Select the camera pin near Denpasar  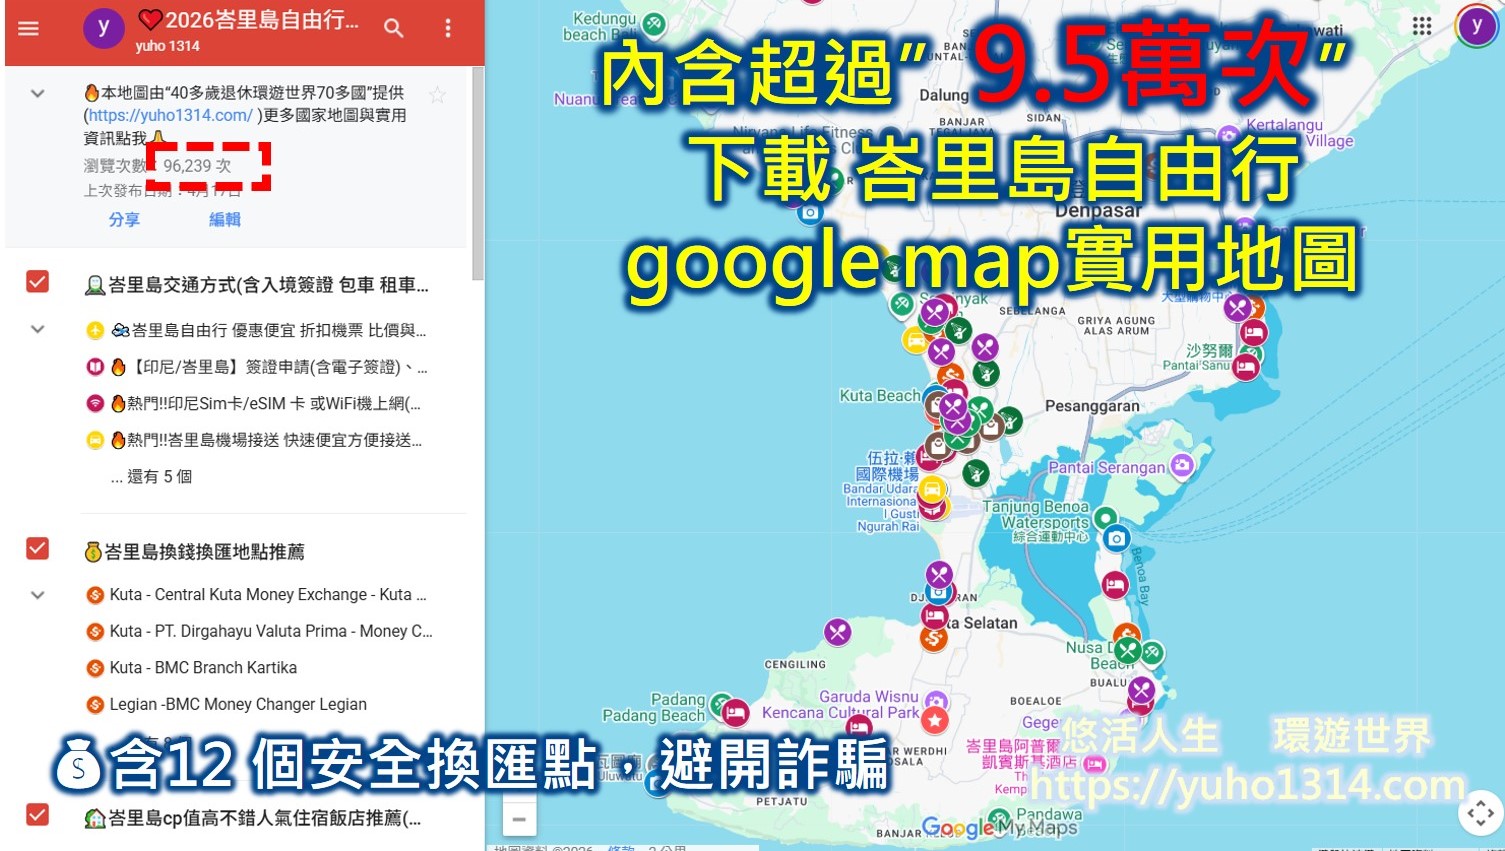810,212
